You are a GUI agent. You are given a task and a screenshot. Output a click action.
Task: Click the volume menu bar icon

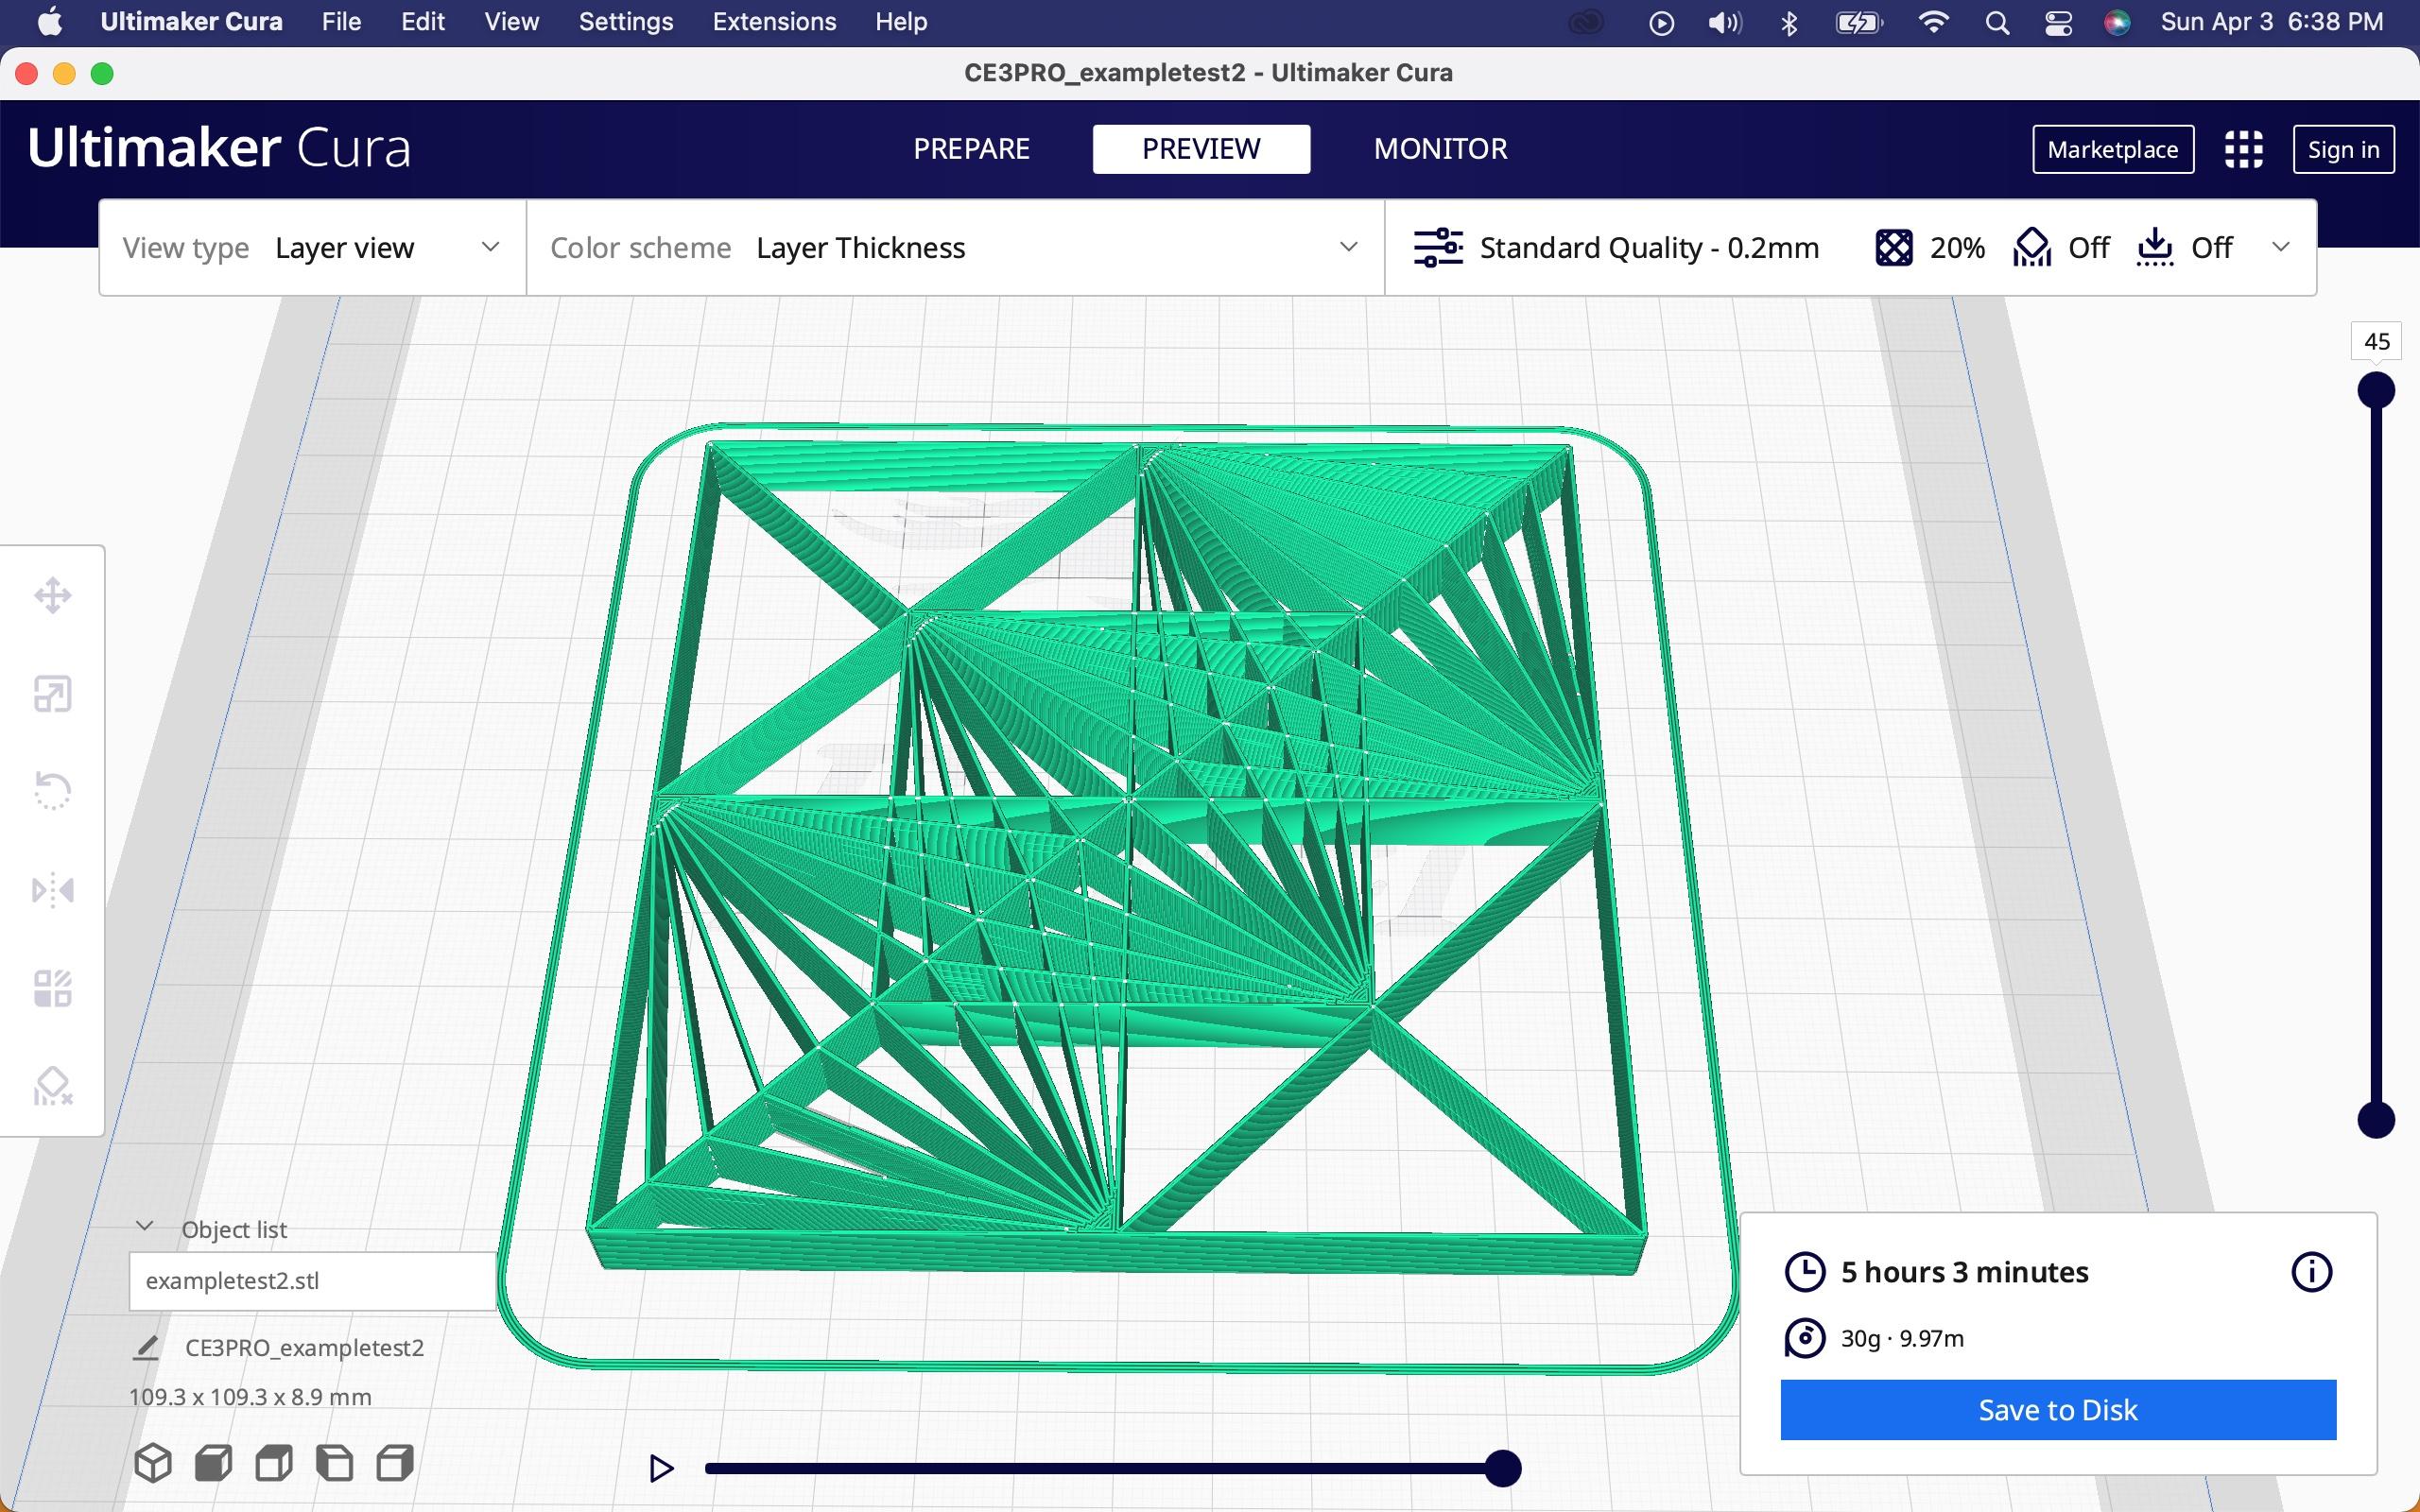[1725, 22]
